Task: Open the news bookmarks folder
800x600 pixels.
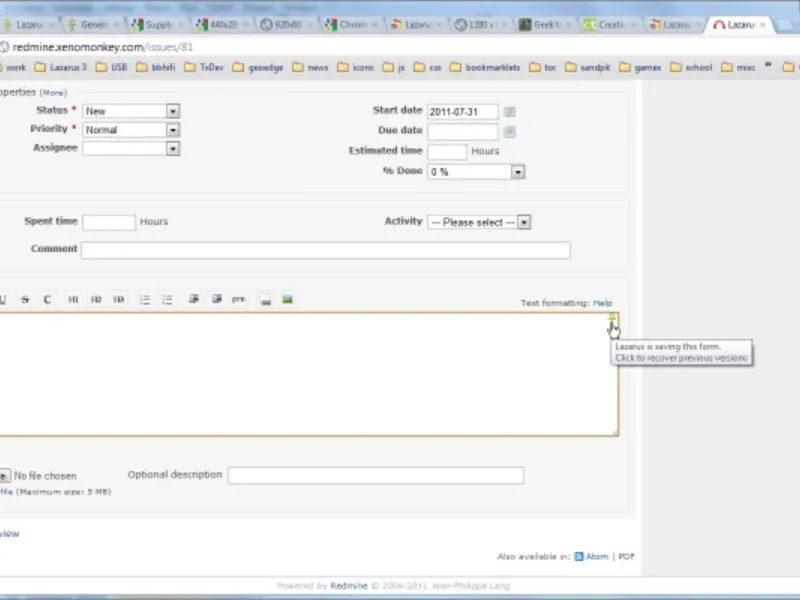Action: click(310, 67)
